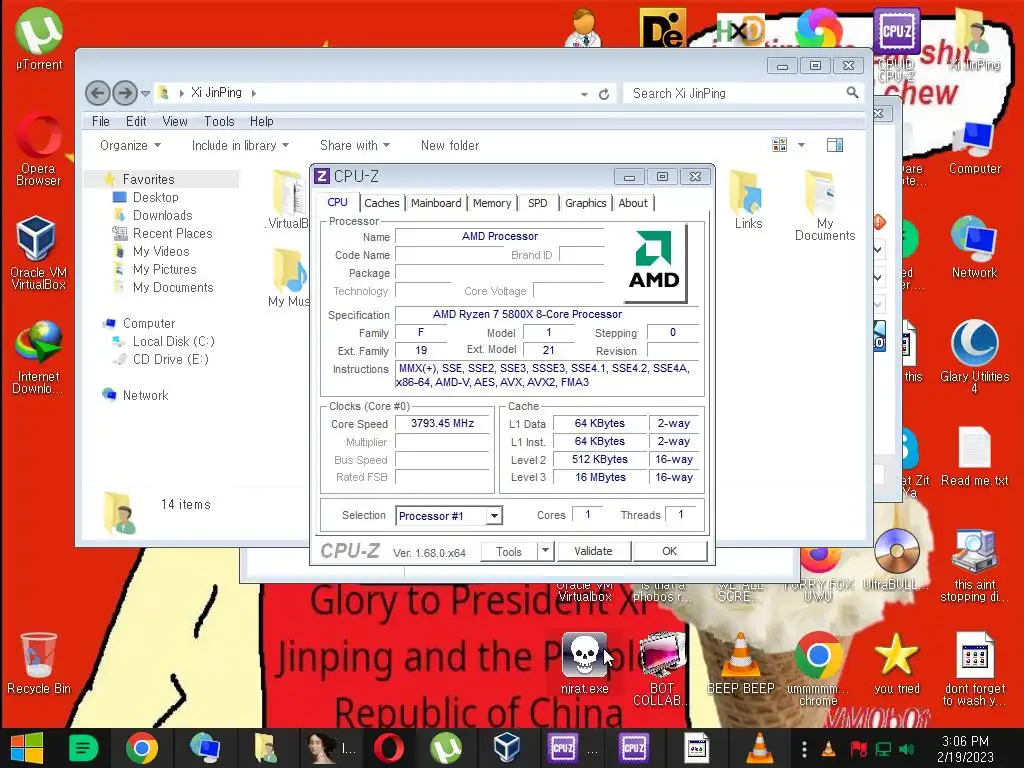Expand the change view options arrow
The width and height of the screenshot is (1024, 768).
801,145
